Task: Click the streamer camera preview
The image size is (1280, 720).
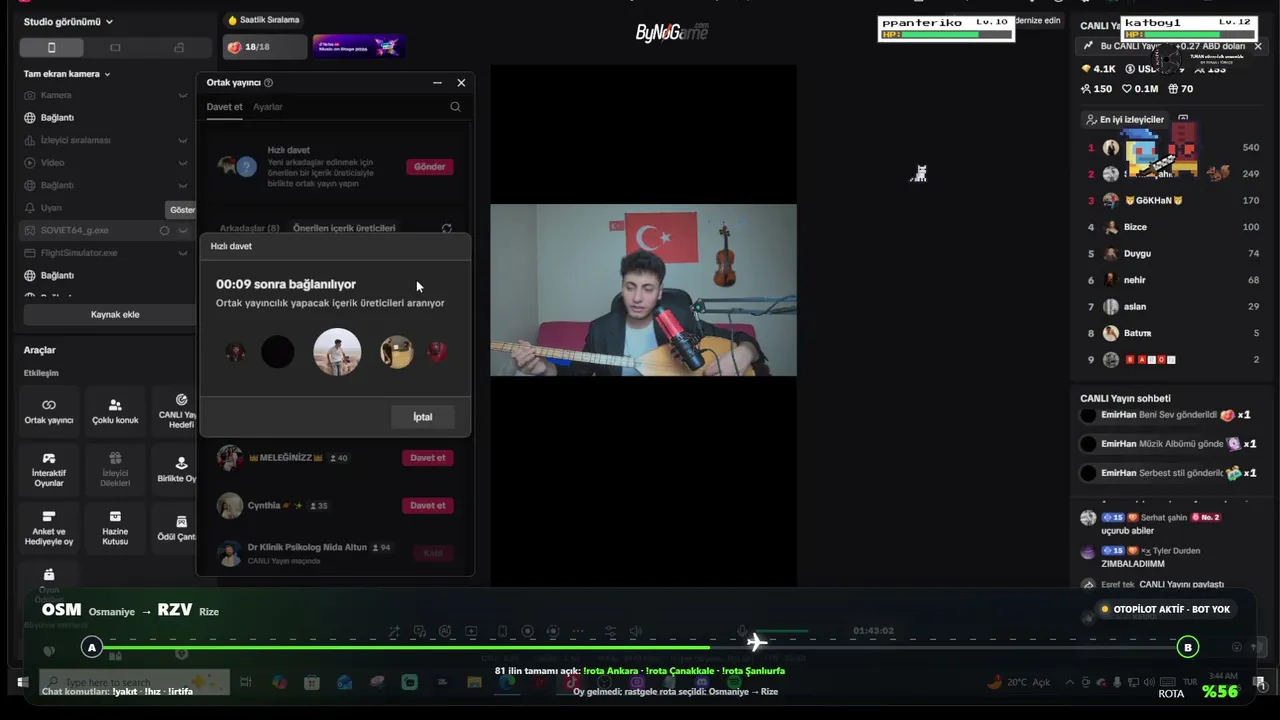Action: pyautogui.click(x=643, y=290)
